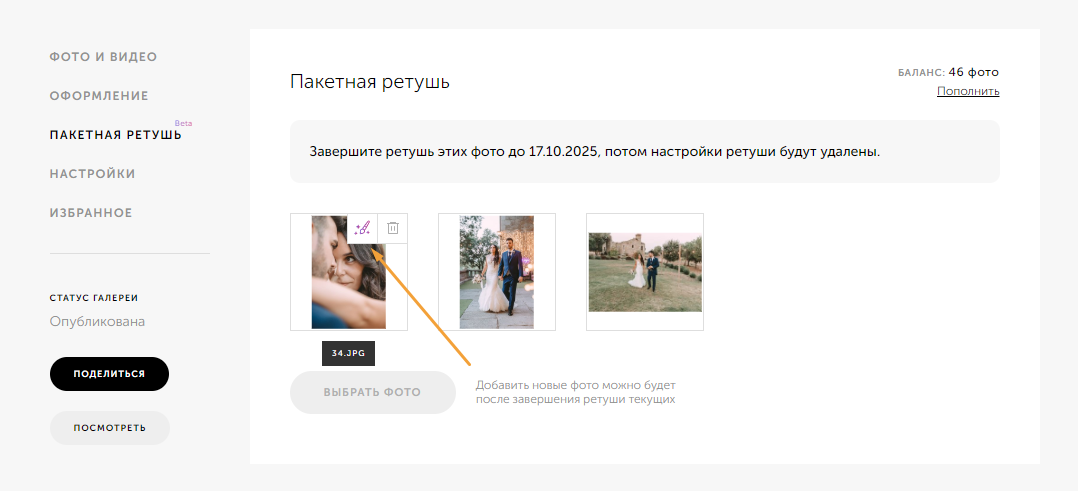The height and width of the screenshot is (491, 1078).
Task: Delete the first photo using trash icon
Action: [393, 228]
